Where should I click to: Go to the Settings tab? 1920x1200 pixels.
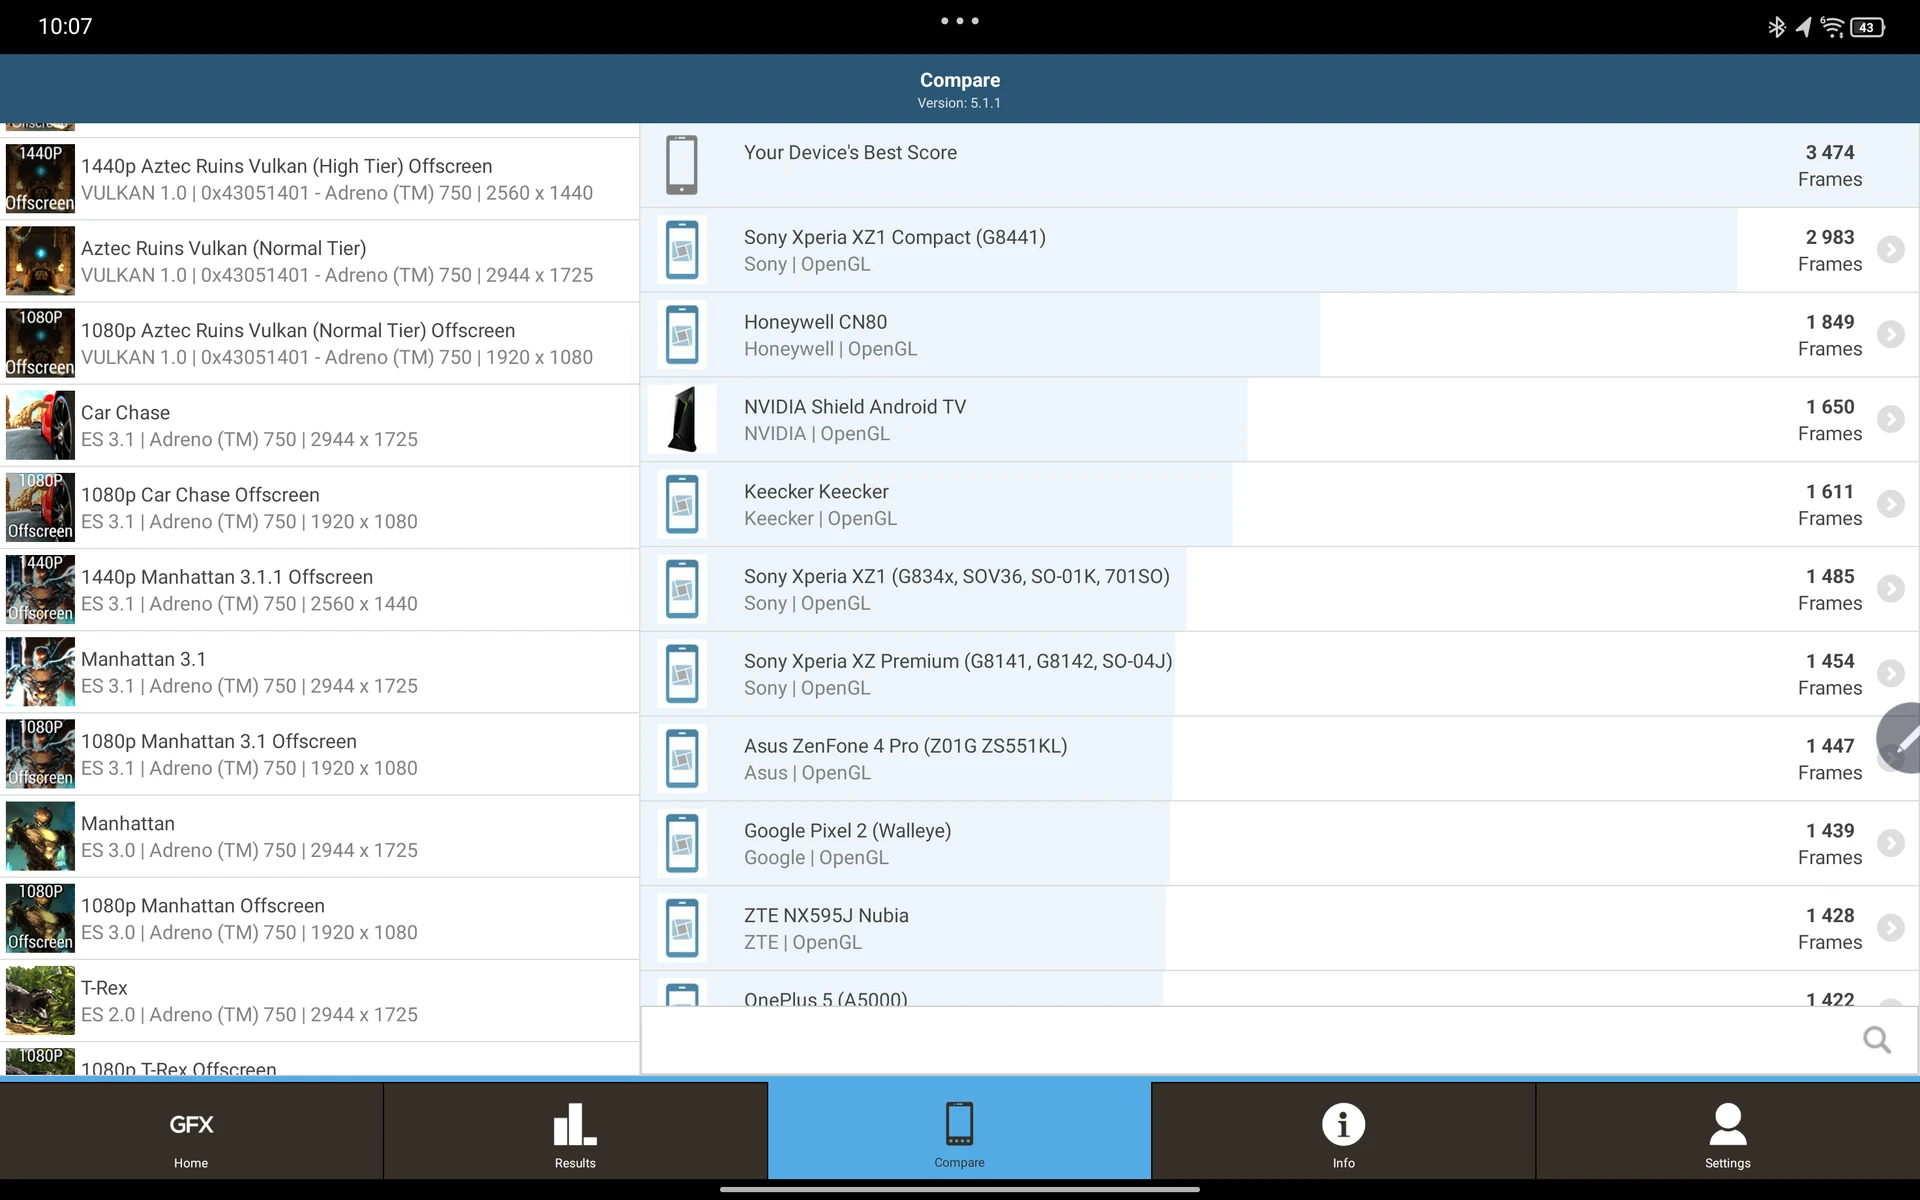[1728, 1131]
